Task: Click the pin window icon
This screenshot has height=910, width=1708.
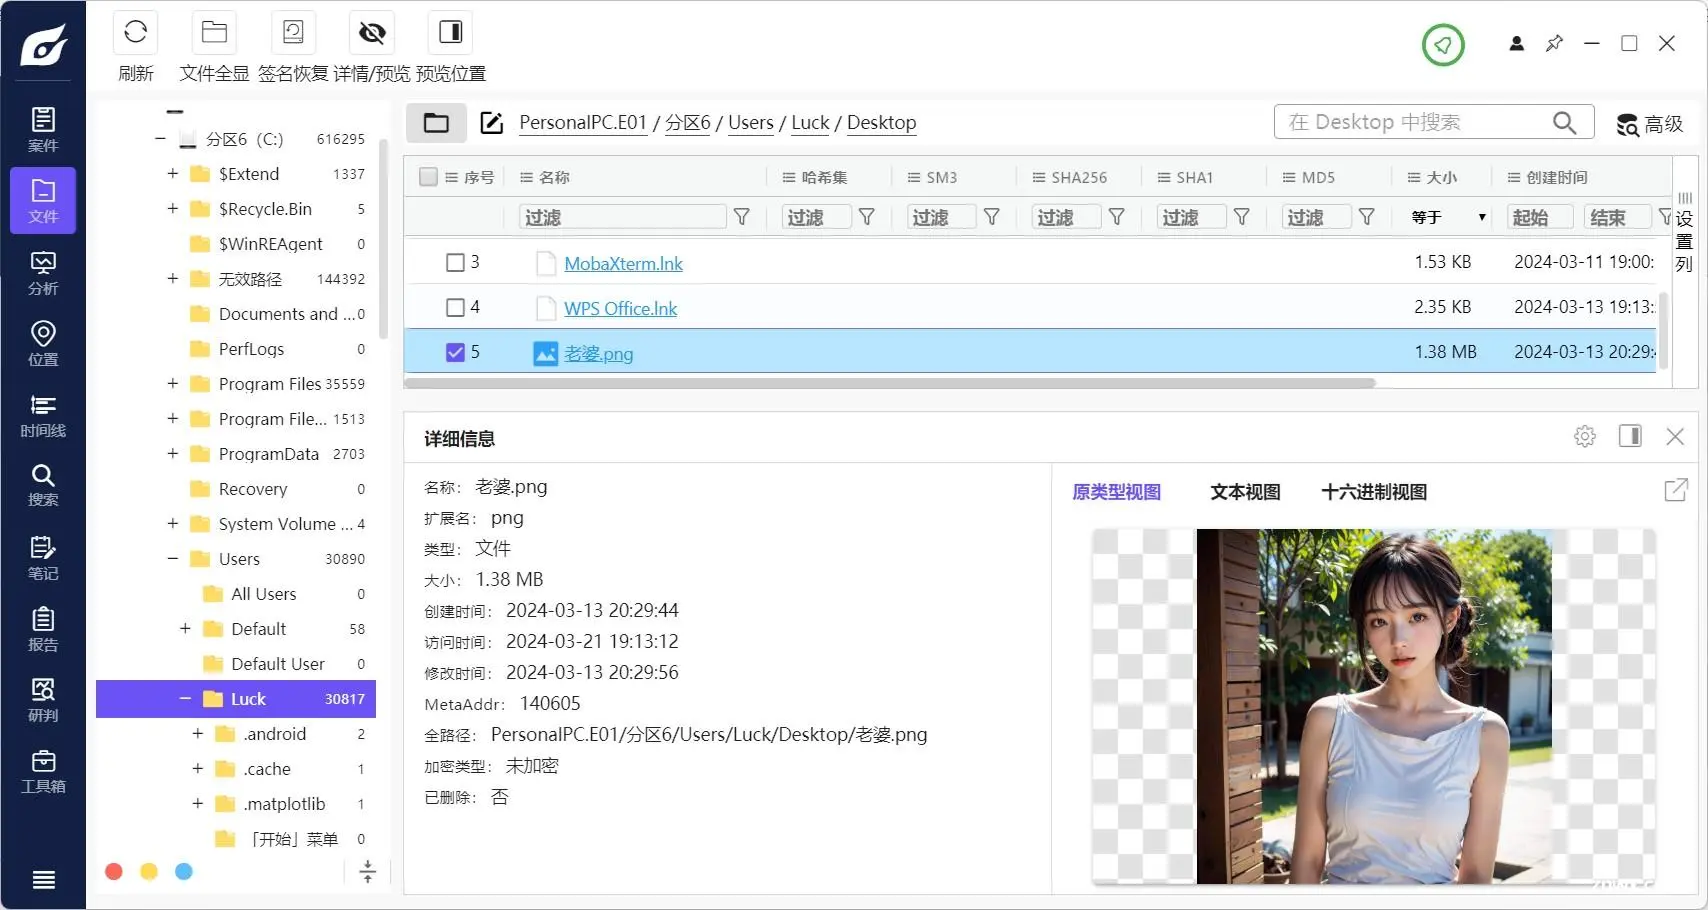Action: pyautogui.click(x=1554, y=43)
